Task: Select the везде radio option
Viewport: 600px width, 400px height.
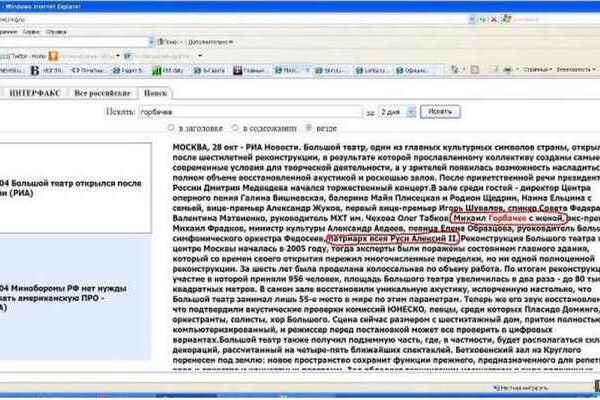Action: coord(309,128)
